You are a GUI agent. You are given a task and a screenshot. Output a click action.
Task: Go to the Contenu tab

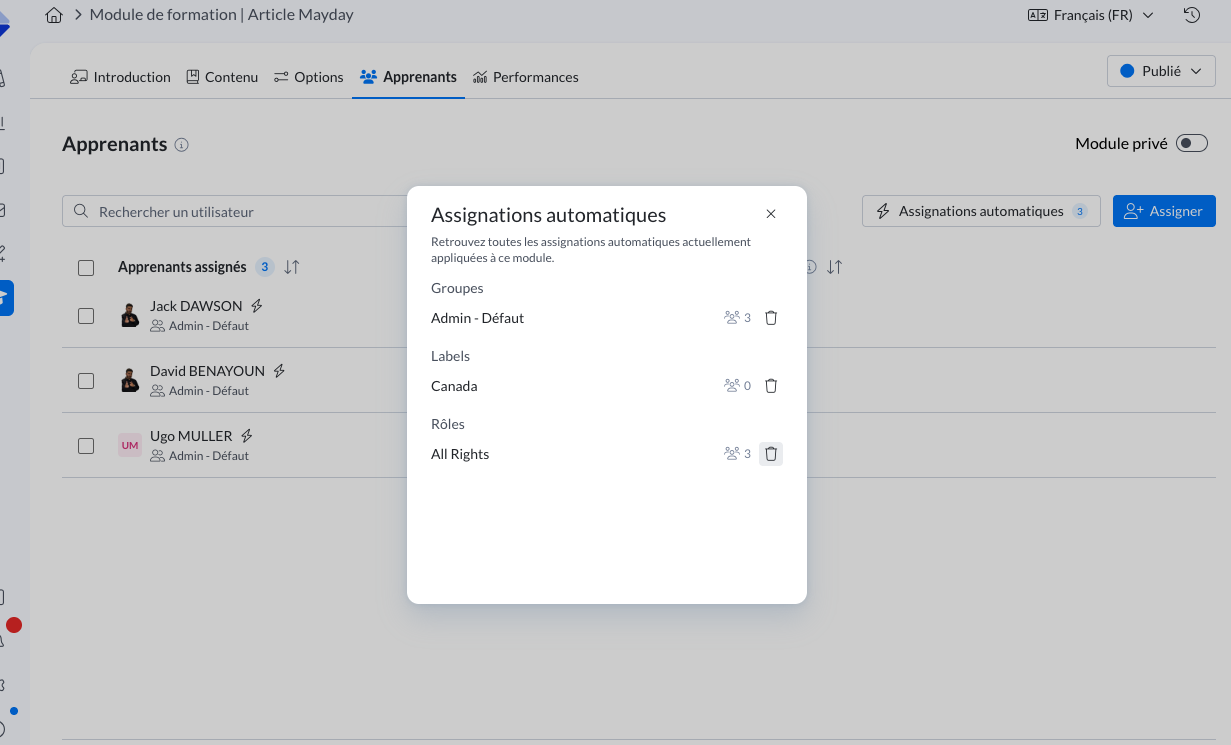222,77
